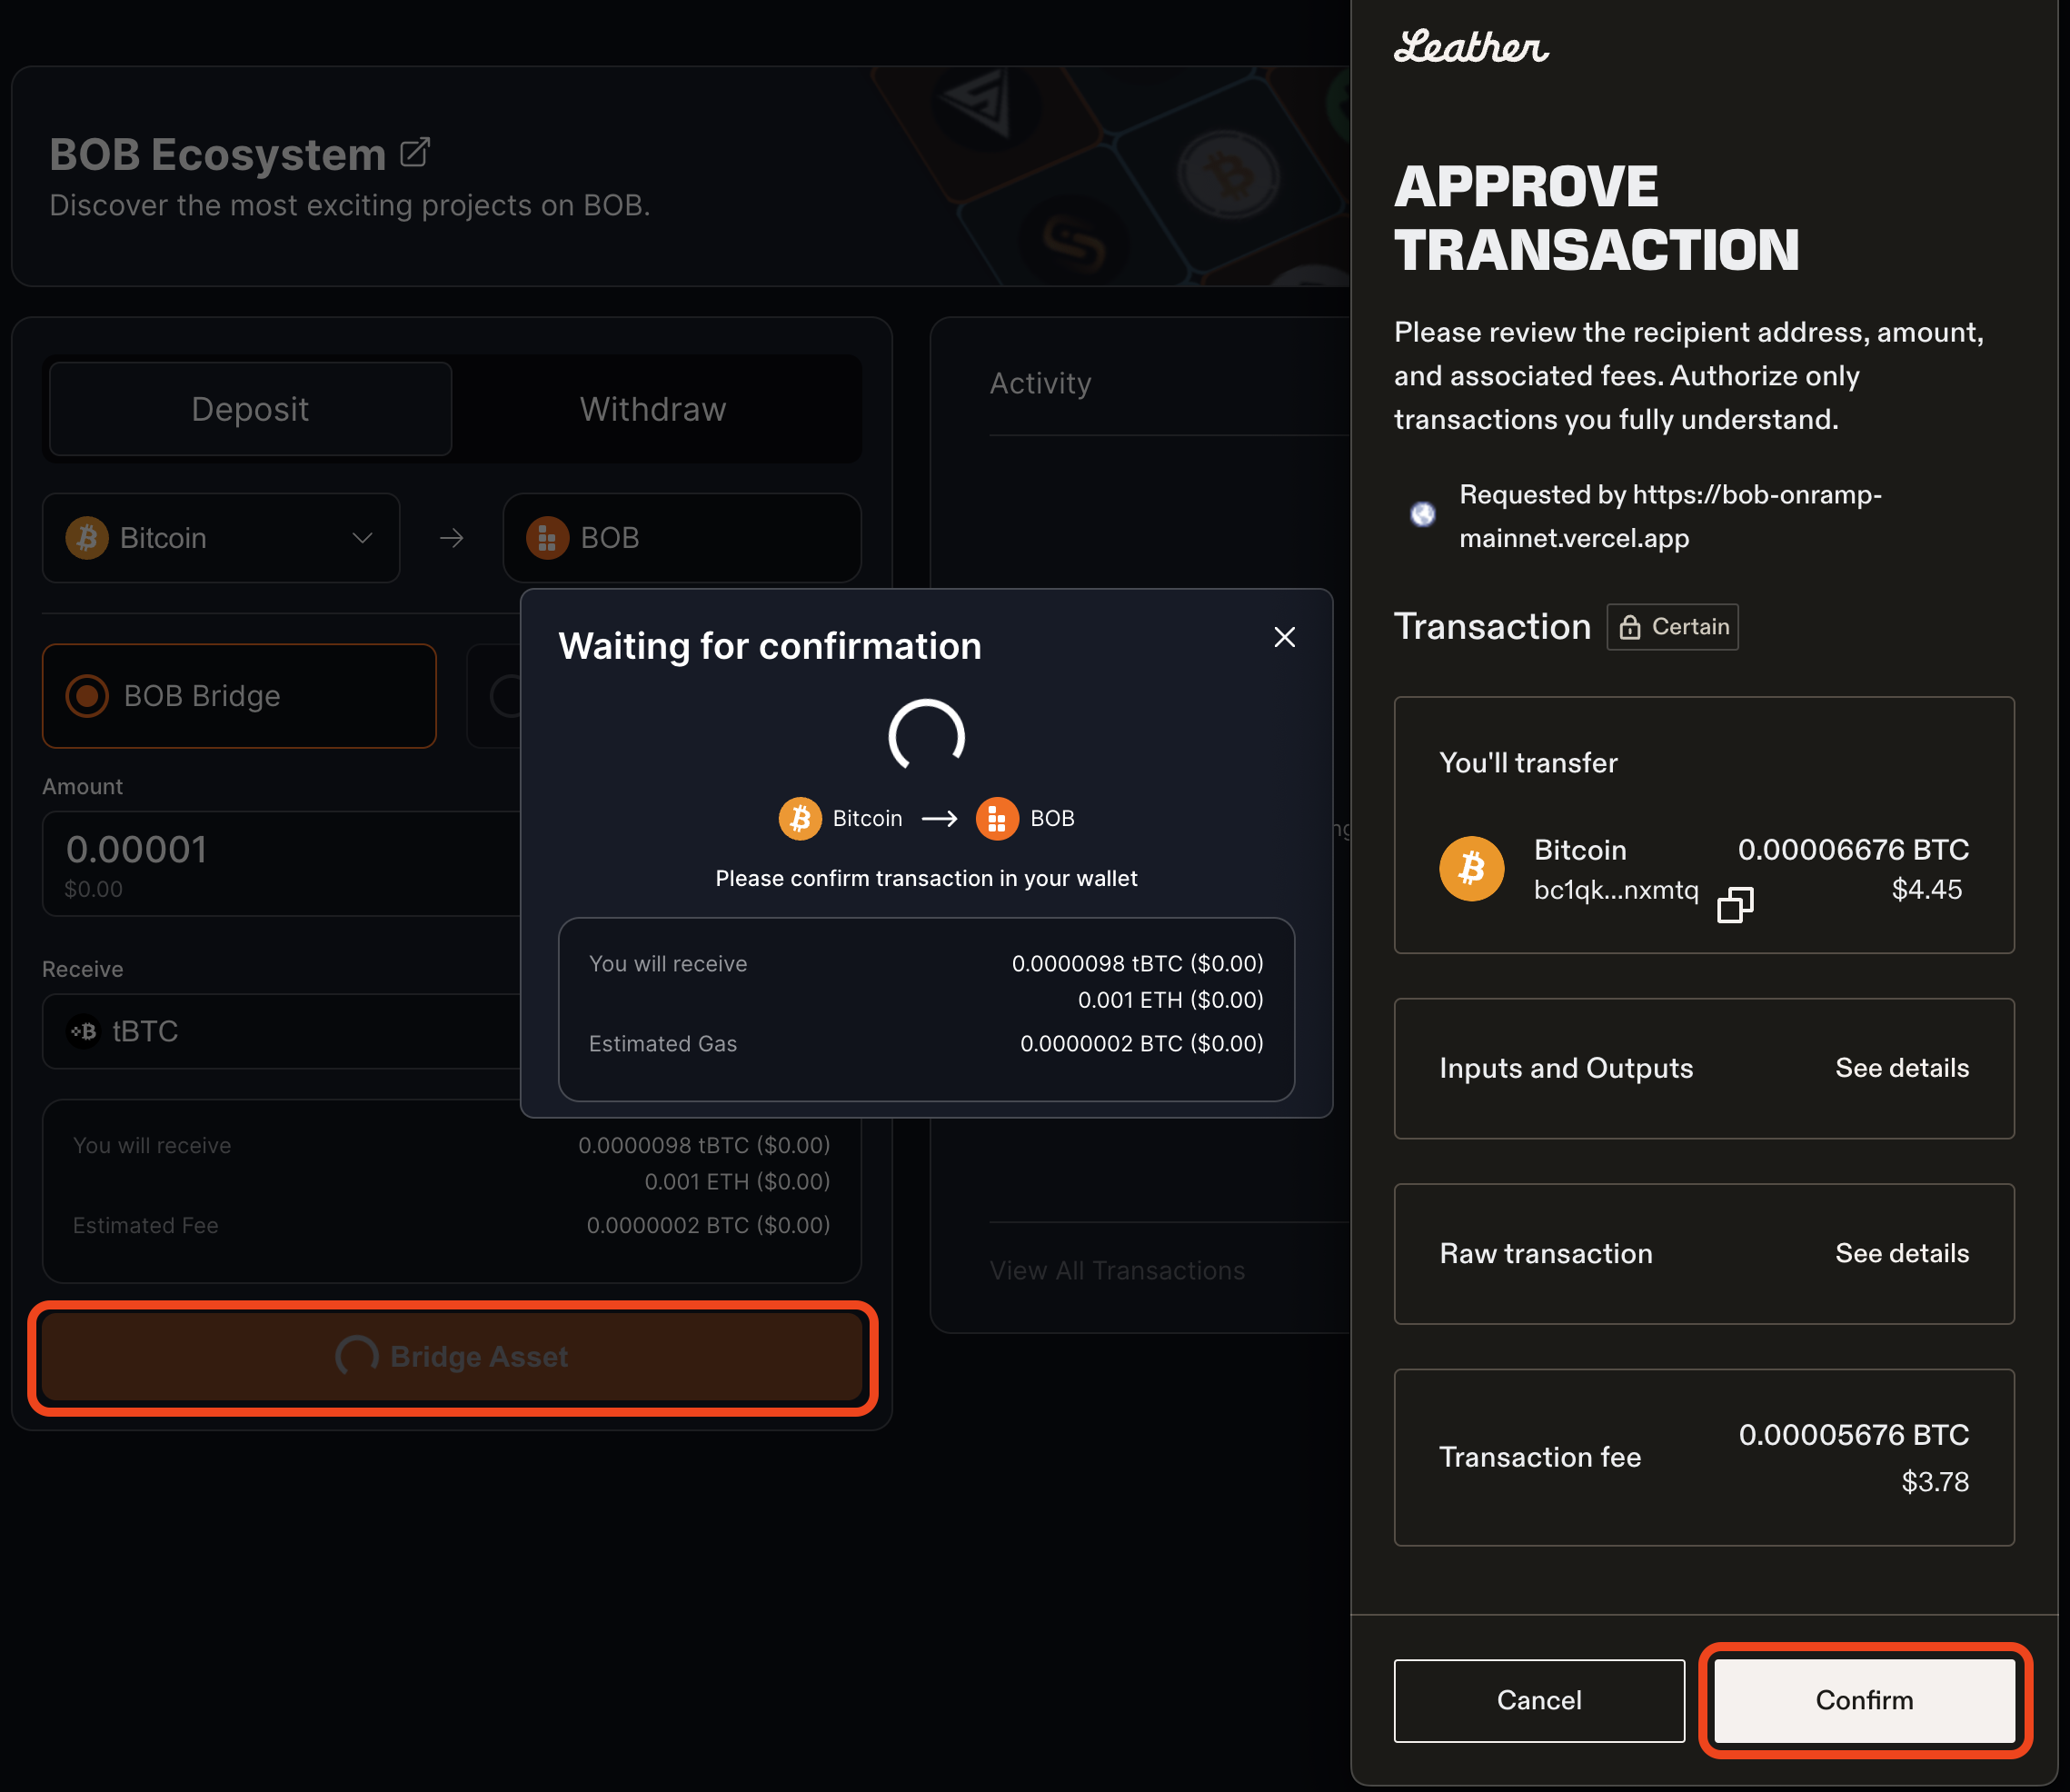The height and width of the screenshot is (1792, 2070).
Task: Click the lock icon on the Certain badge
Action: coord(1629,627)
